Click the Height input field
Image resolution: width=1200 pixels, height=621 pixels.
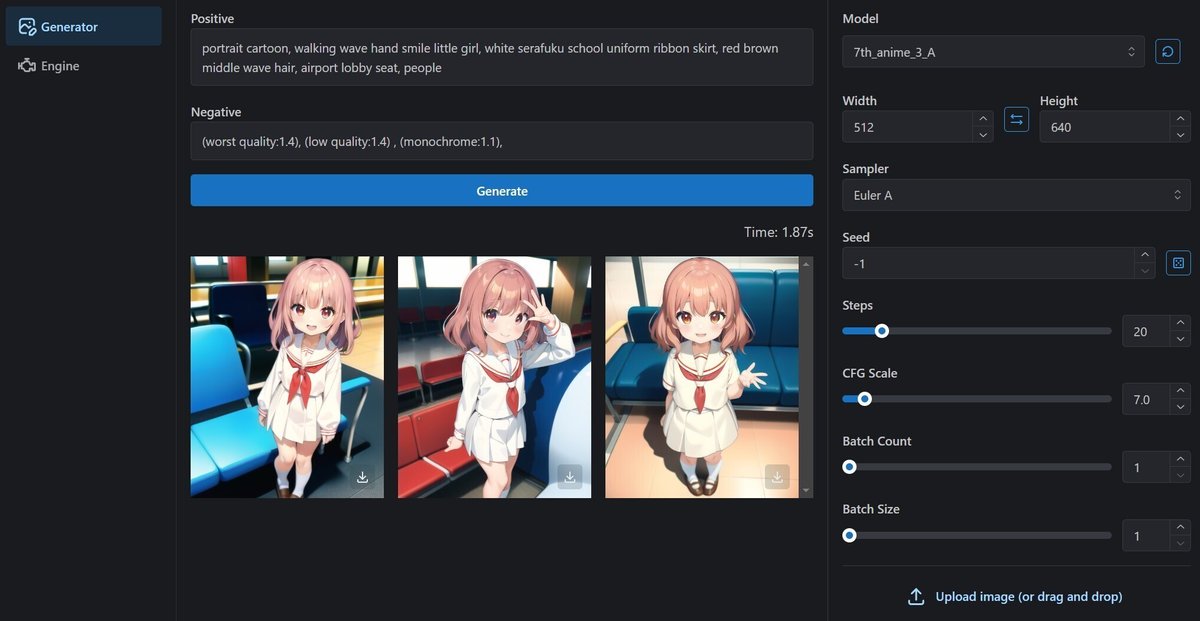point(1104,127)
